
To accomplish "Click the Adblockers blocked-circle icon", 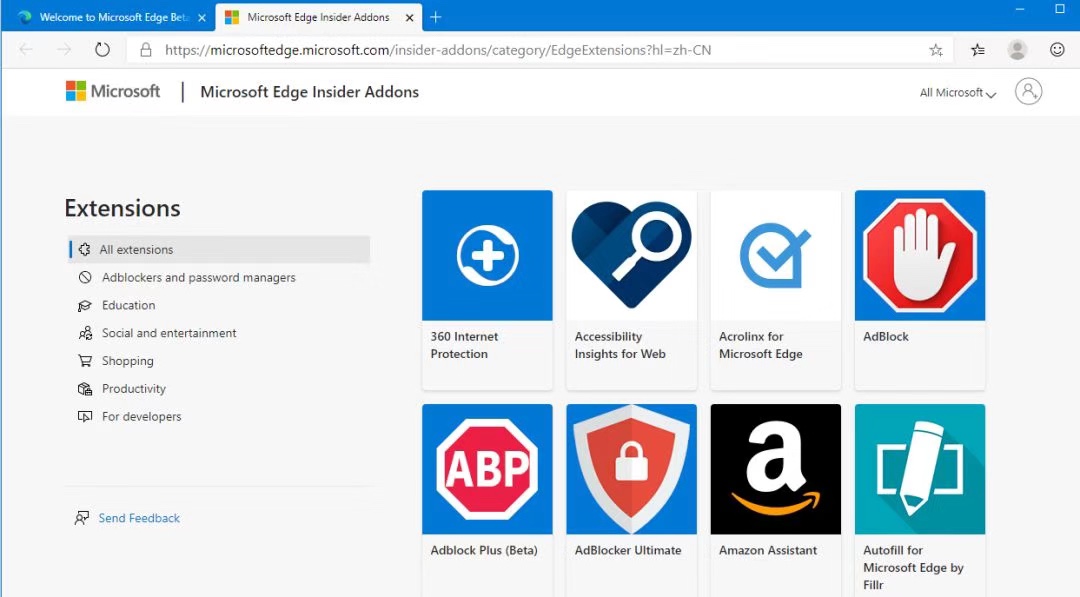I will click(x=85, y=277).
